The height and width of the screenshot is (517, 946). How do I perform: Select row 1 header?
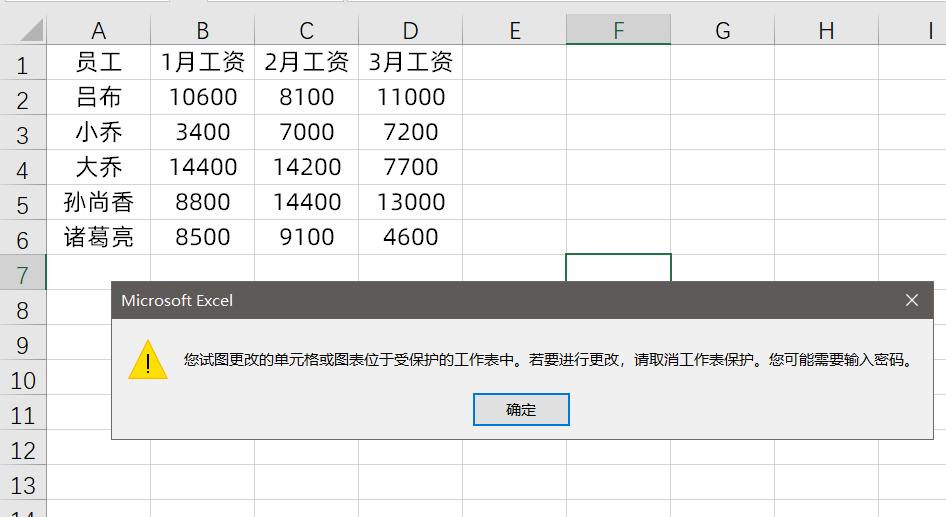click(23, 63)
